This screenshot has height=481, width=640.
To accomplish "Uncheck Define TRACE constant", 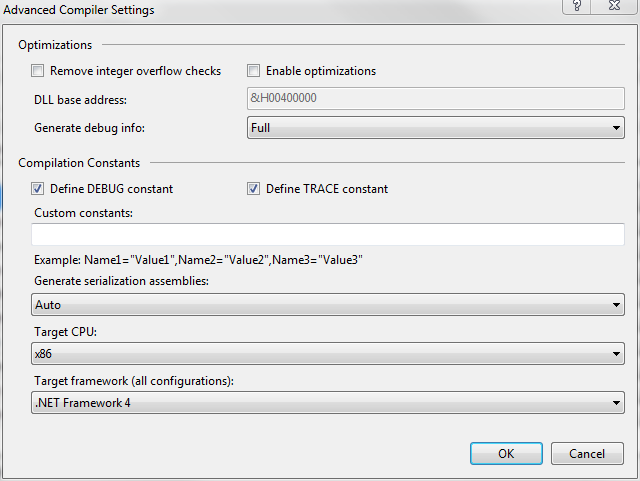I will [x=254, y=189].
